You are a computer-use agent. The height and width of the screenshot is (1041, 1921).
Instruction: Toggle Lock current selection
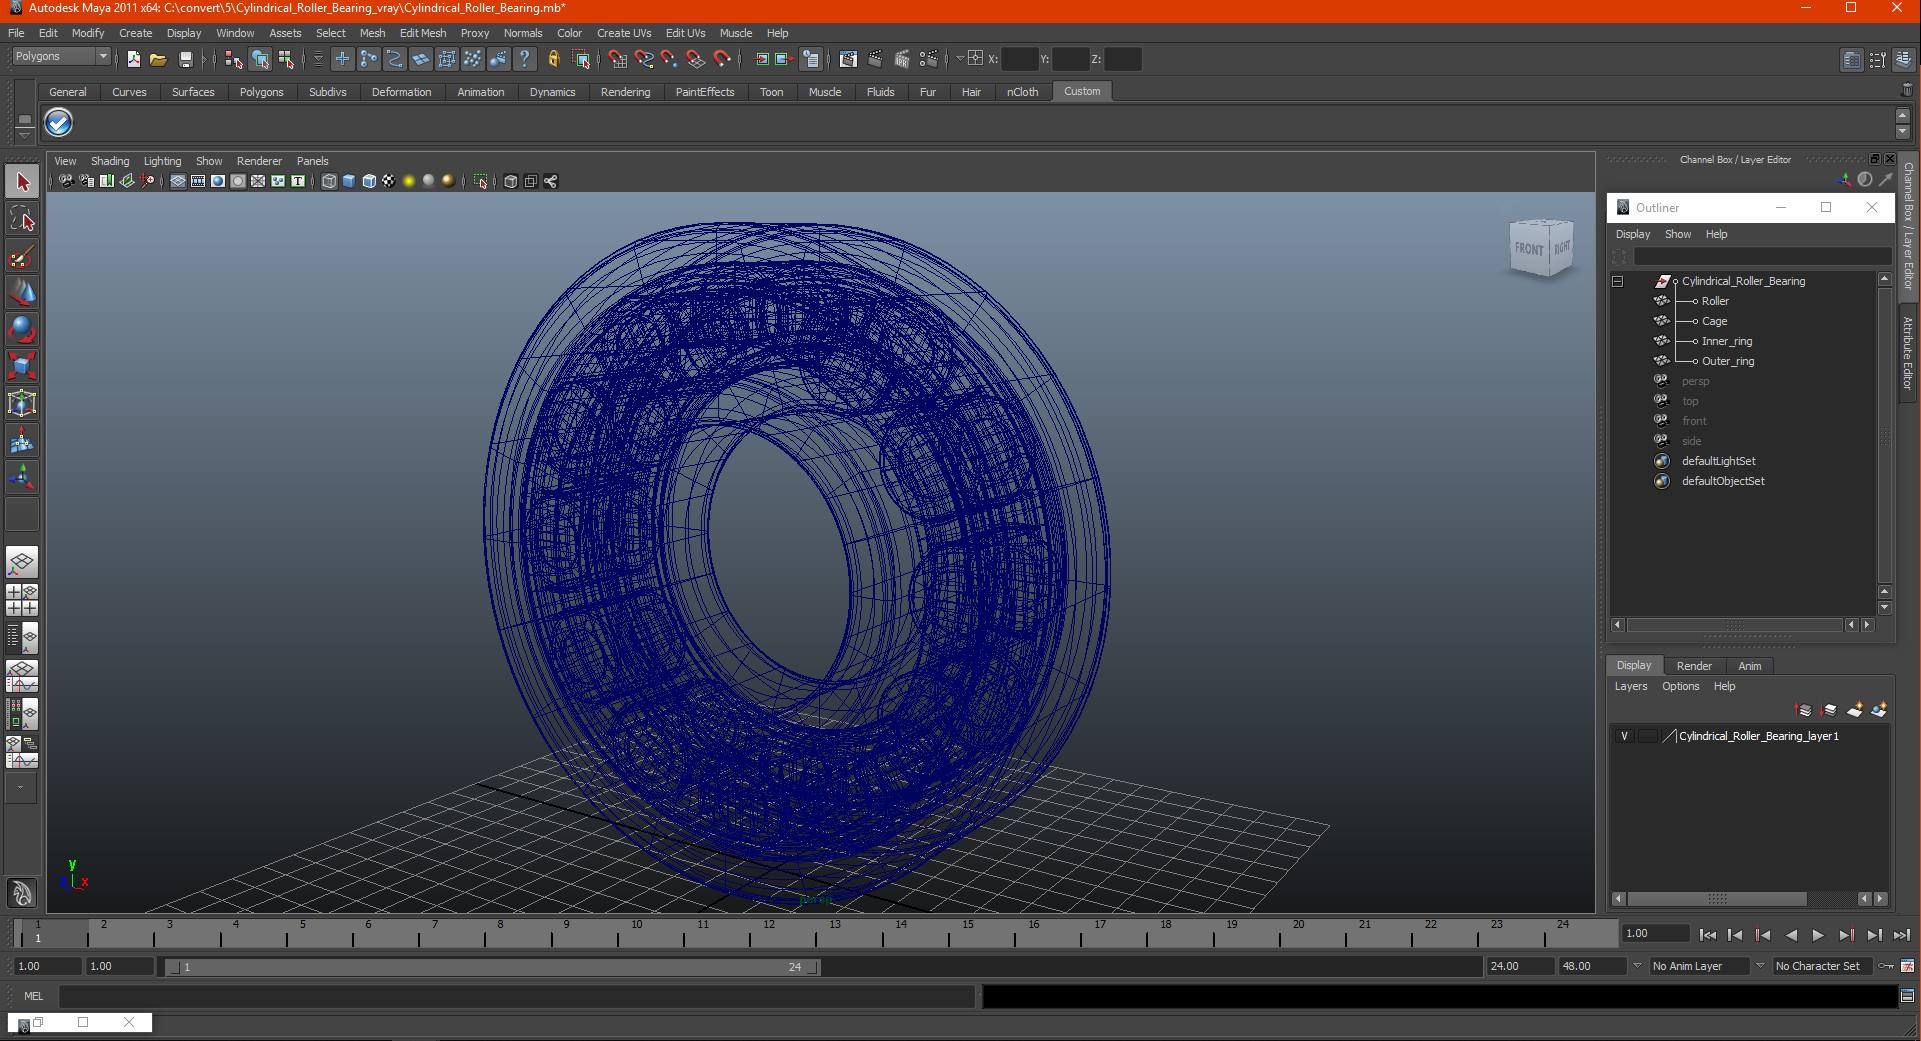click(x=553, y=59)
